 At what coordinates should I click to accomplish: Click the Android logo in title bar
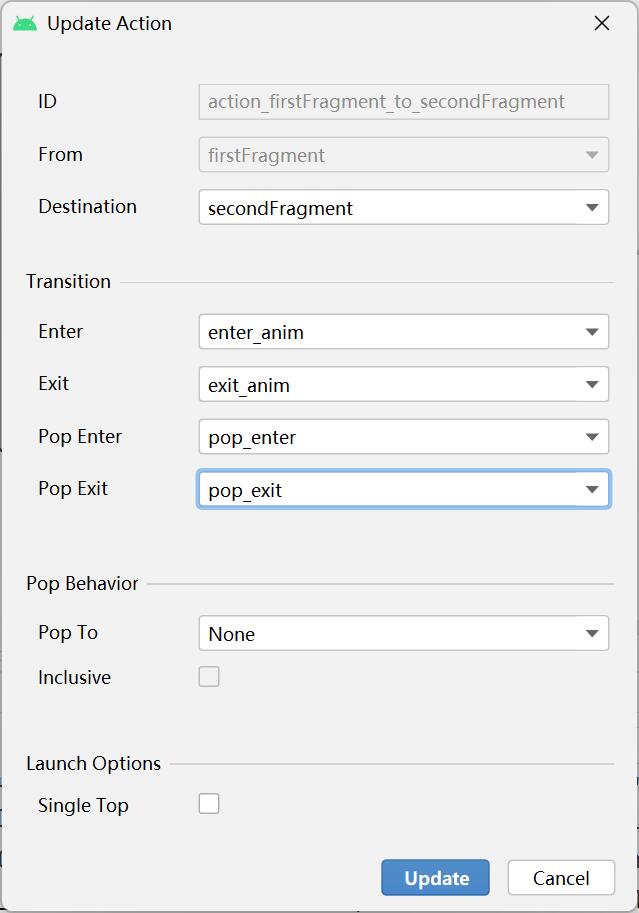pos(25,24)
